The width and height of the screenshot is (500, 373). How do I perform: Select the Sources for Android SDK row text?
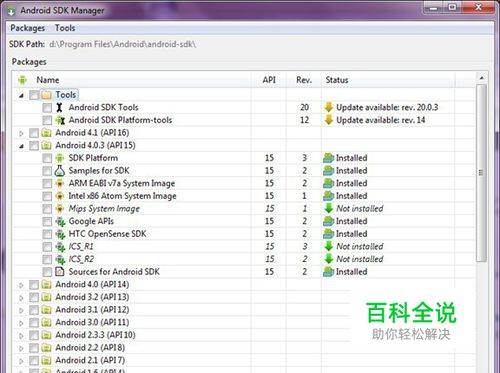114,272
